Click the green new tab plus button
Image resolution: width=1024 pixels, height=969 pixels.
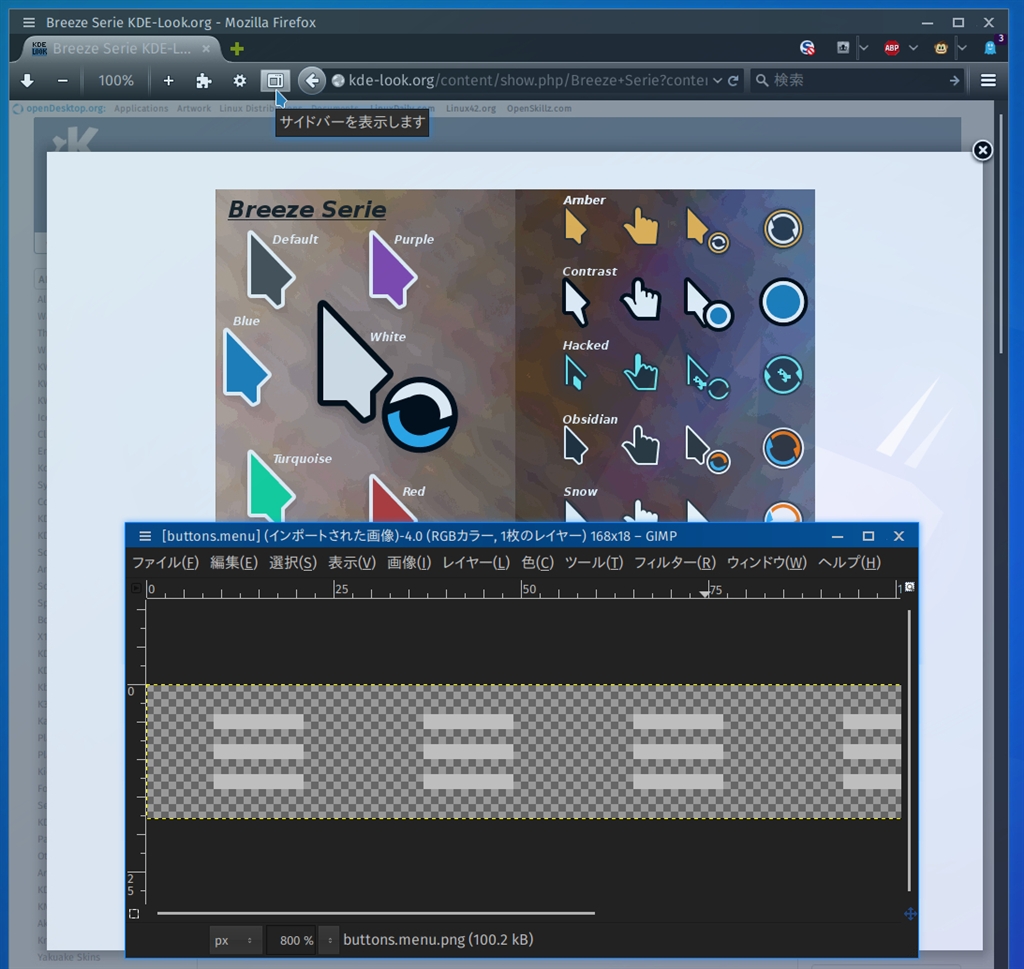[237, 48]
